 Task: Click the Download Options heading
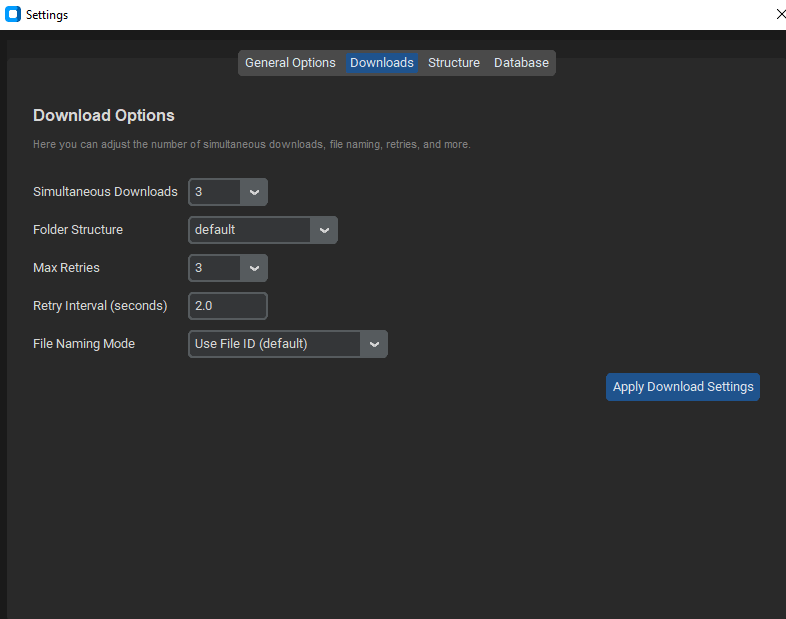[104, 115]
